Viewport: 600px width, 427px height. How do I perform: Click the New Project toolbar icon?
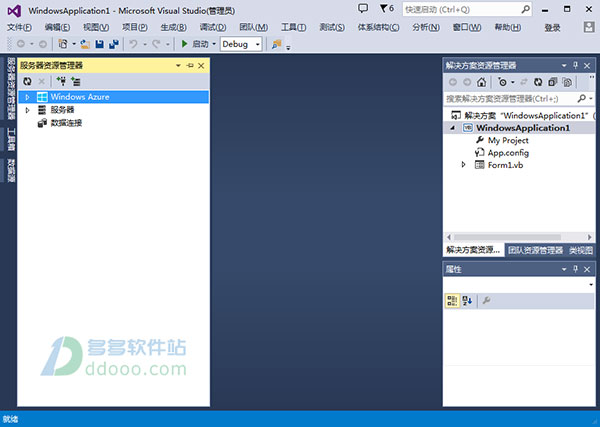(x=63, y=44)
